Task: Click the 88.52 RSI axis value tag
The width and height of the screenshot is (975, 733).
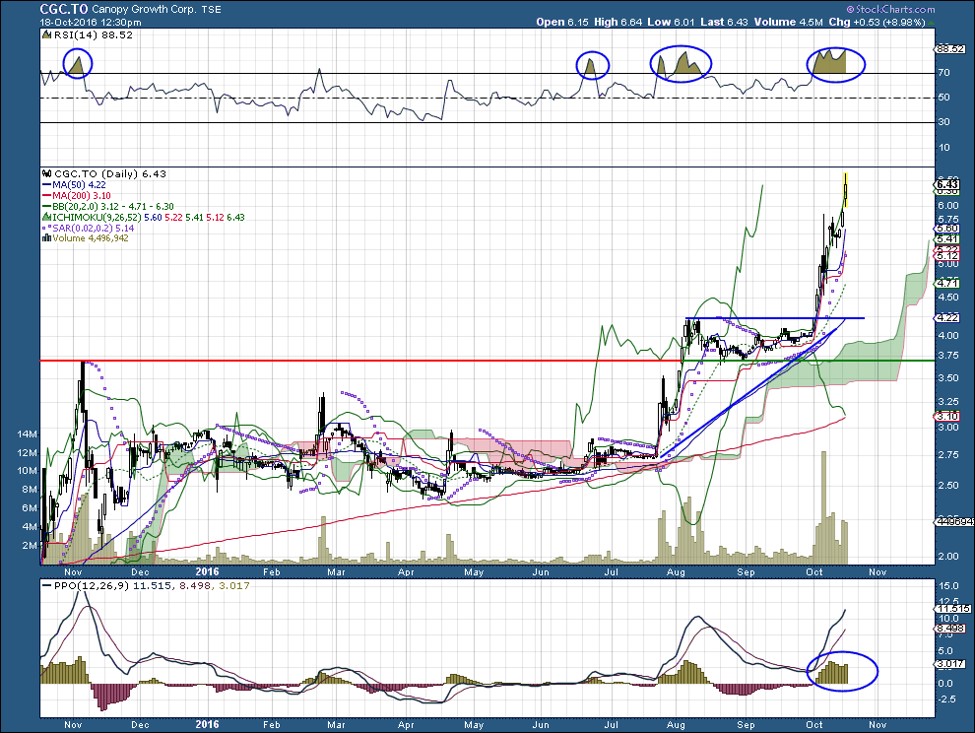Action: 950,48
